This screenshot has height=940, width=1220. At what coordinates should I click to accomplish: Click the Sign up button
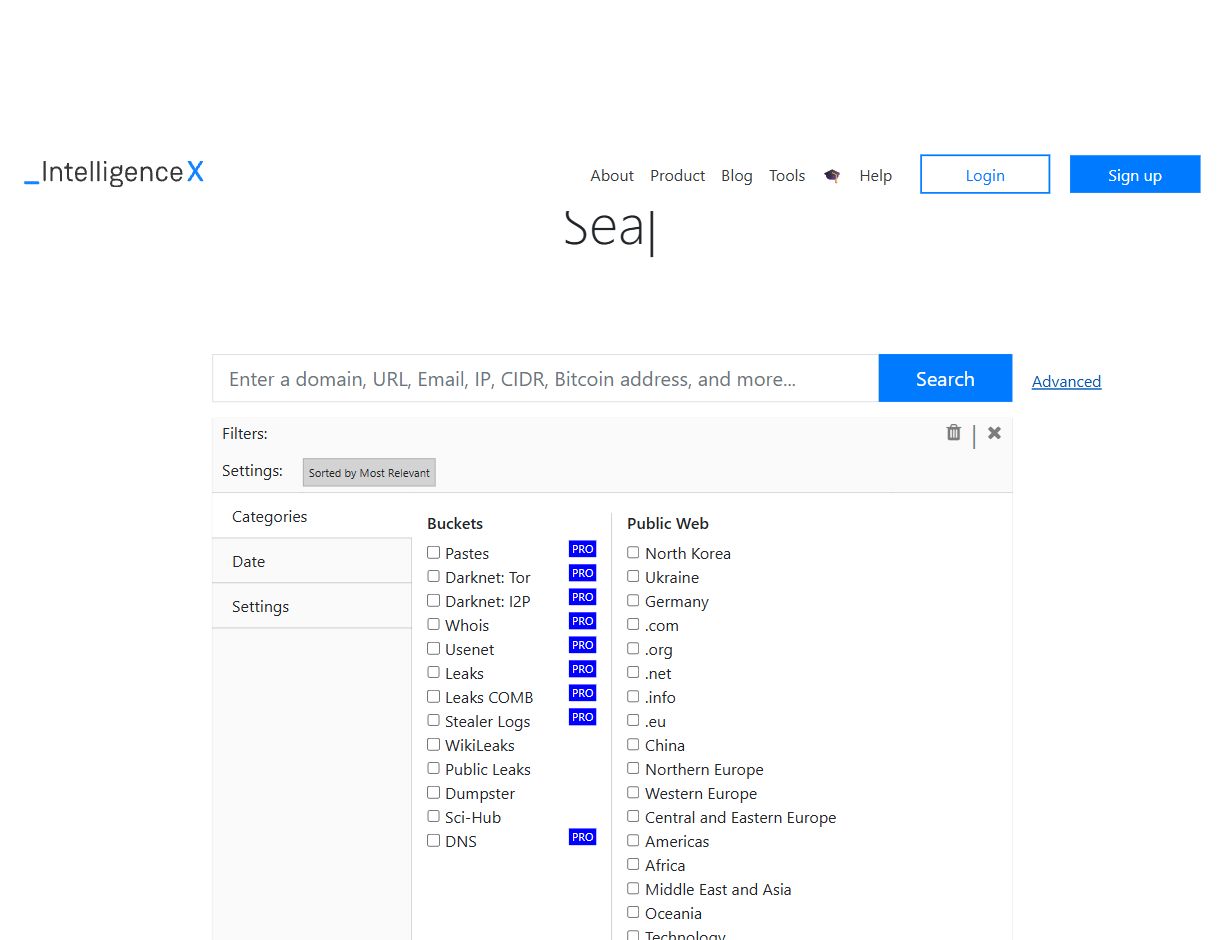click(1135, 174)
